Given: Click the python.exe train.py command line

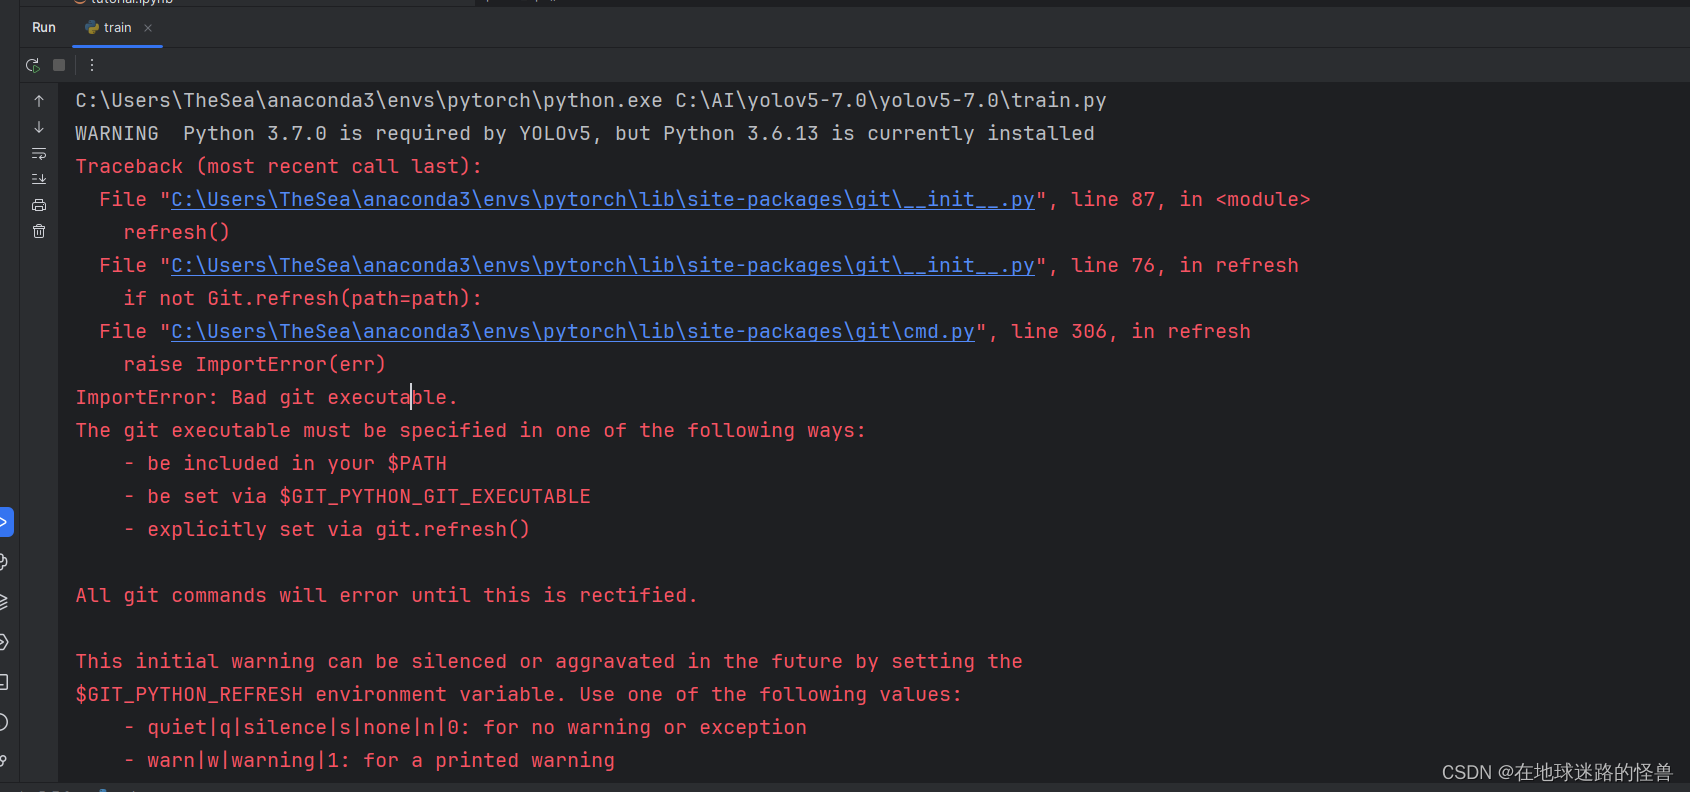Looking at the screenshot, I should [x=591, y=101].
